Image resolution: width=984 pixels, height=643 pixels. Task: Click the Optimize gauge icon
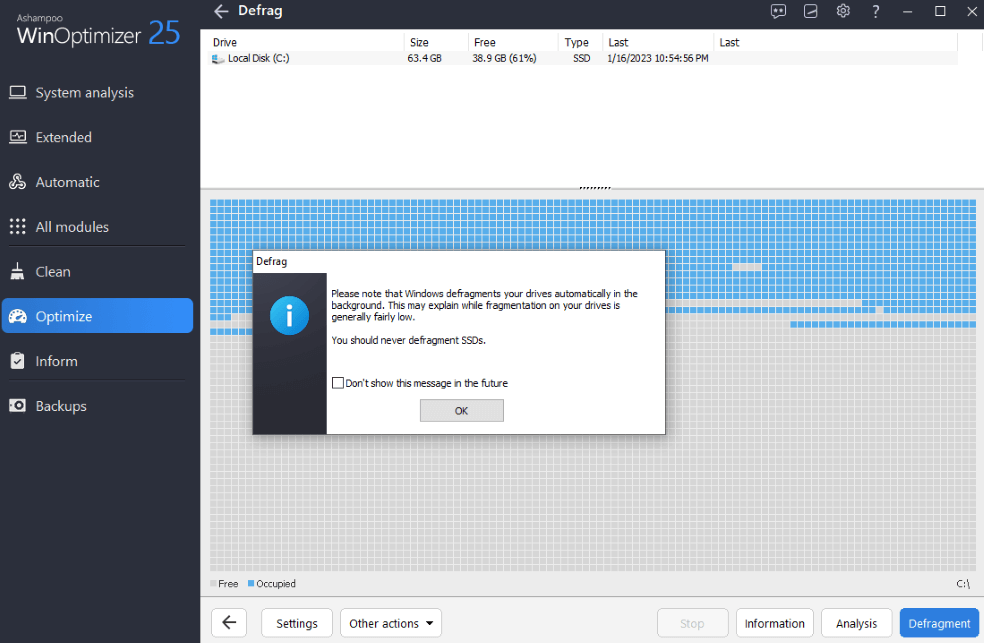pos(18,316)
